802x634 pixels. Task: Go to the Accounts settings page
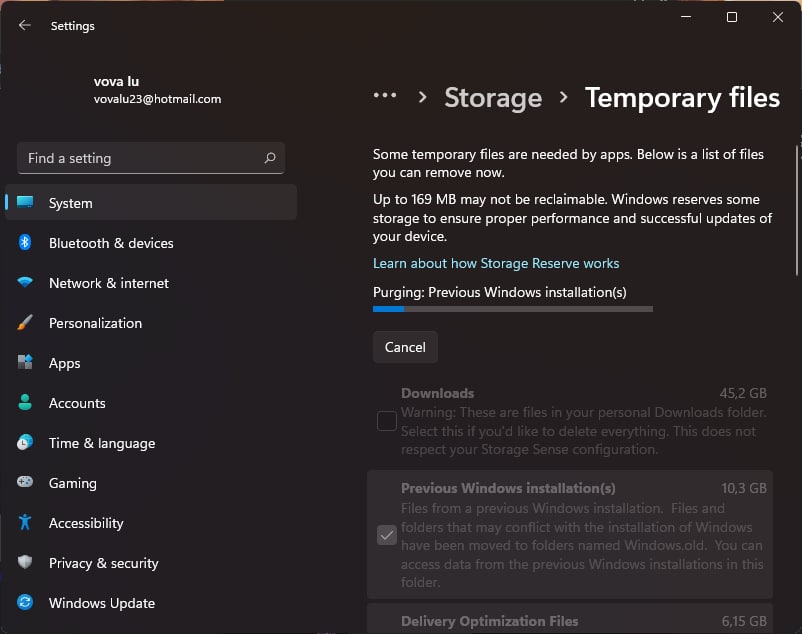pyautogui.click(x=151, y=403)
